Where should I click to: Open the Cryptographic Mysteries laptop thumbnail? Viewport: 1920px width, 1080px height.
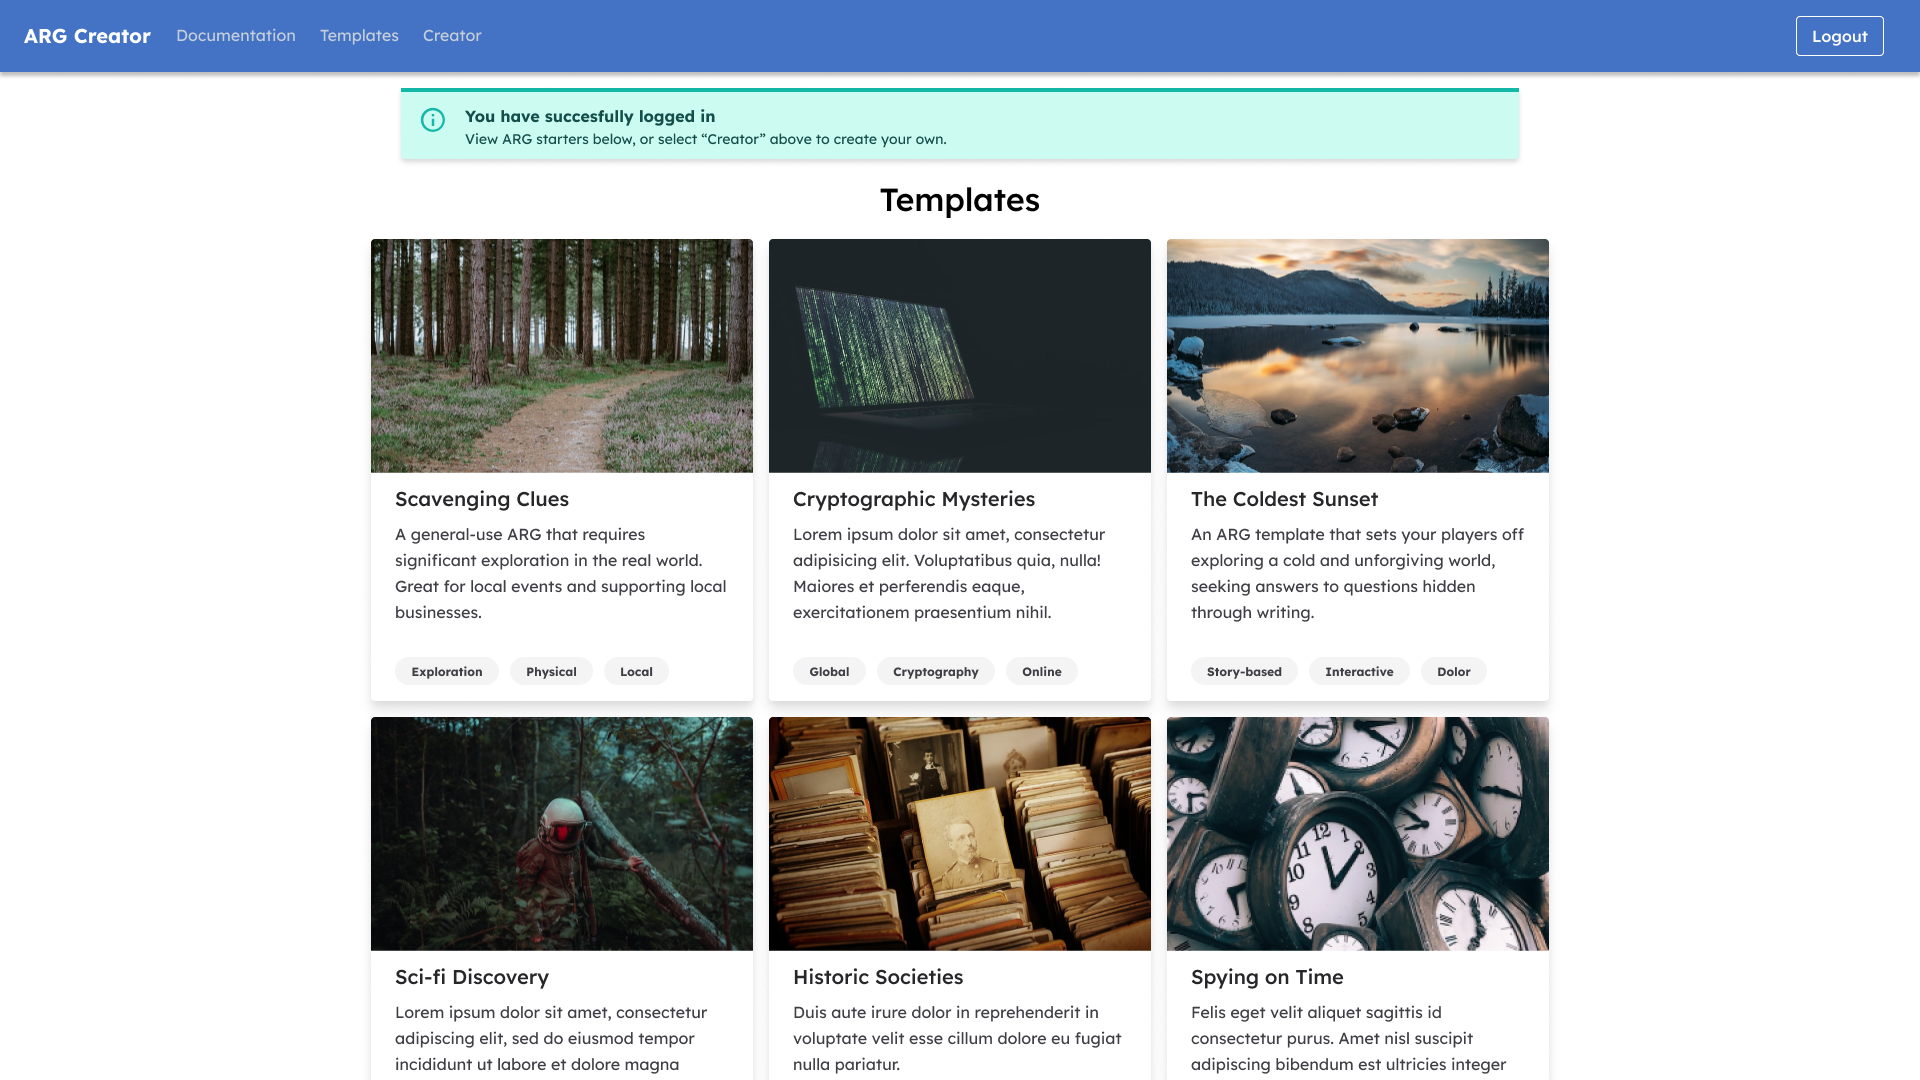960,355
